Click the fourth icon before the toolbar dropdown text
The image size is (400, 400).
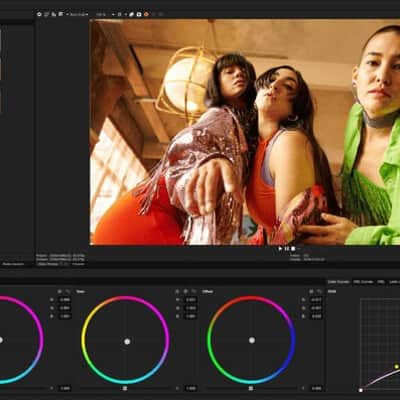pyautogui.click(x=61, y=14)
